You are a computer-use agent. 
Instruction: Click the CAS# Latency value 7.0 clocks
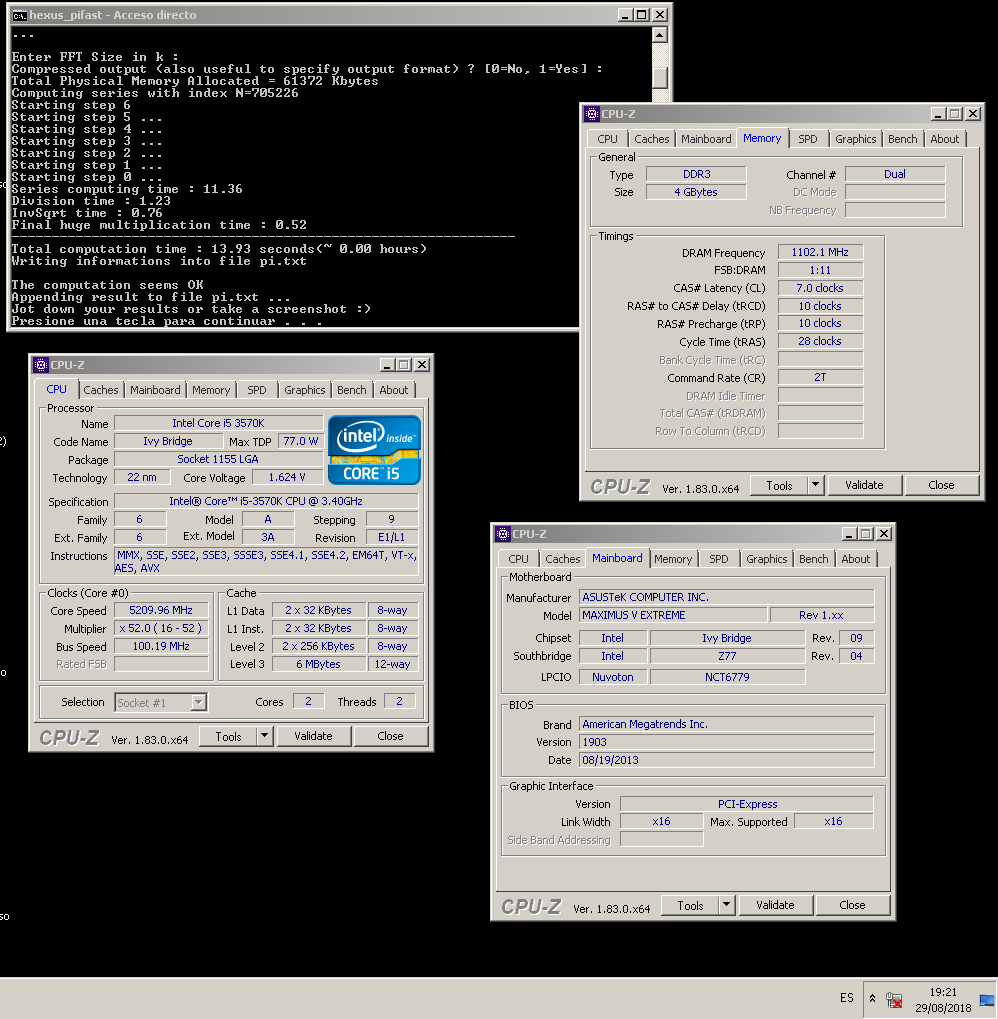pos(820,288)
